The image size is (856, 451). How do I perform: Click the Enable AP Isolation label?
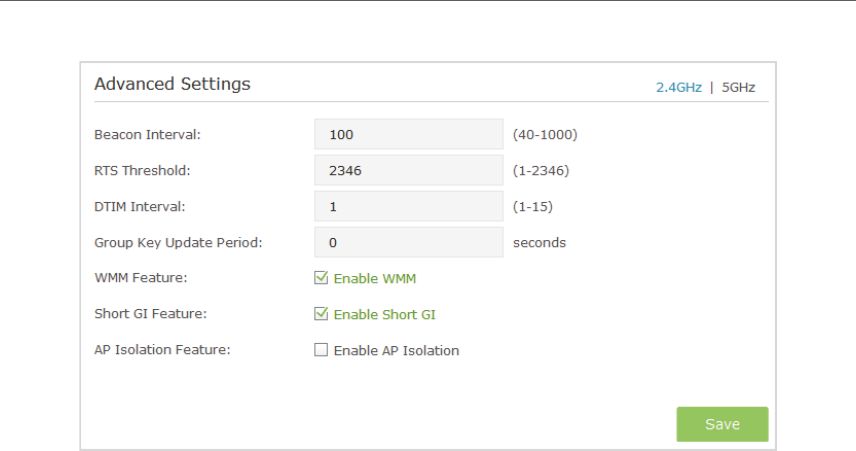click(x=396, y=351)
